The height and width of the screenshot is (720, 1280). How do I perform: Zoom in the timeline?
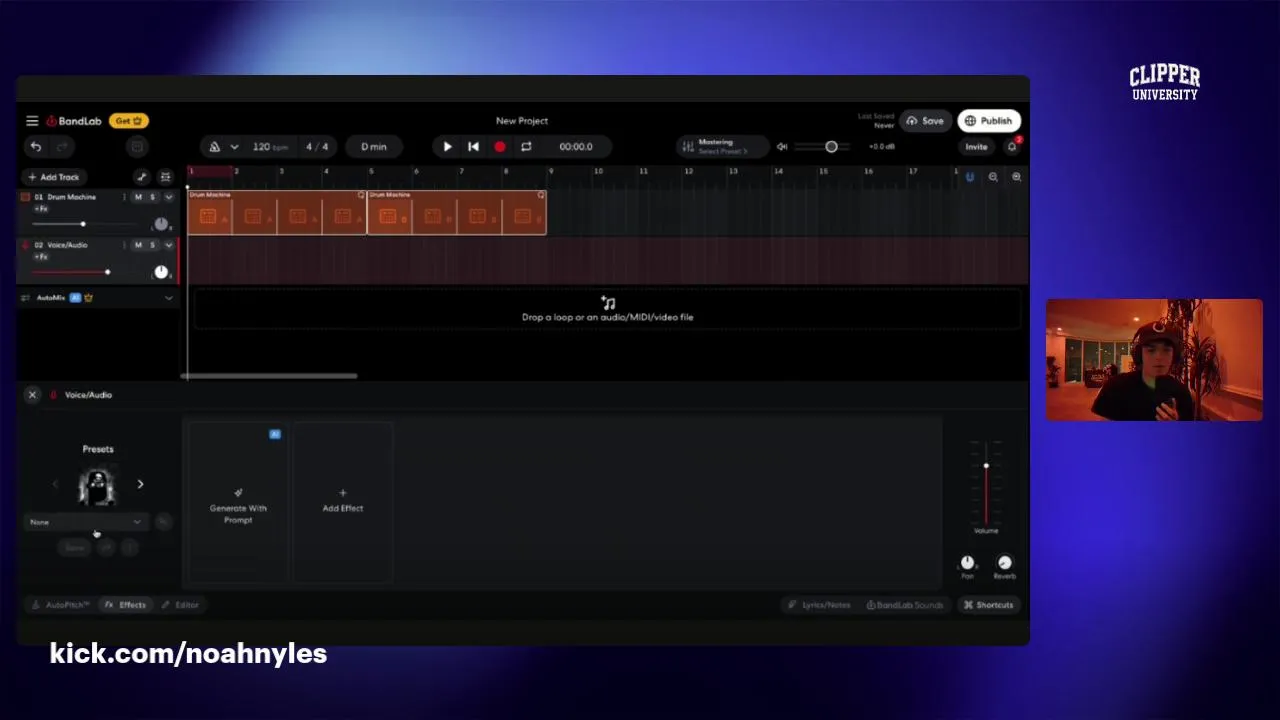click(1016, 177)
